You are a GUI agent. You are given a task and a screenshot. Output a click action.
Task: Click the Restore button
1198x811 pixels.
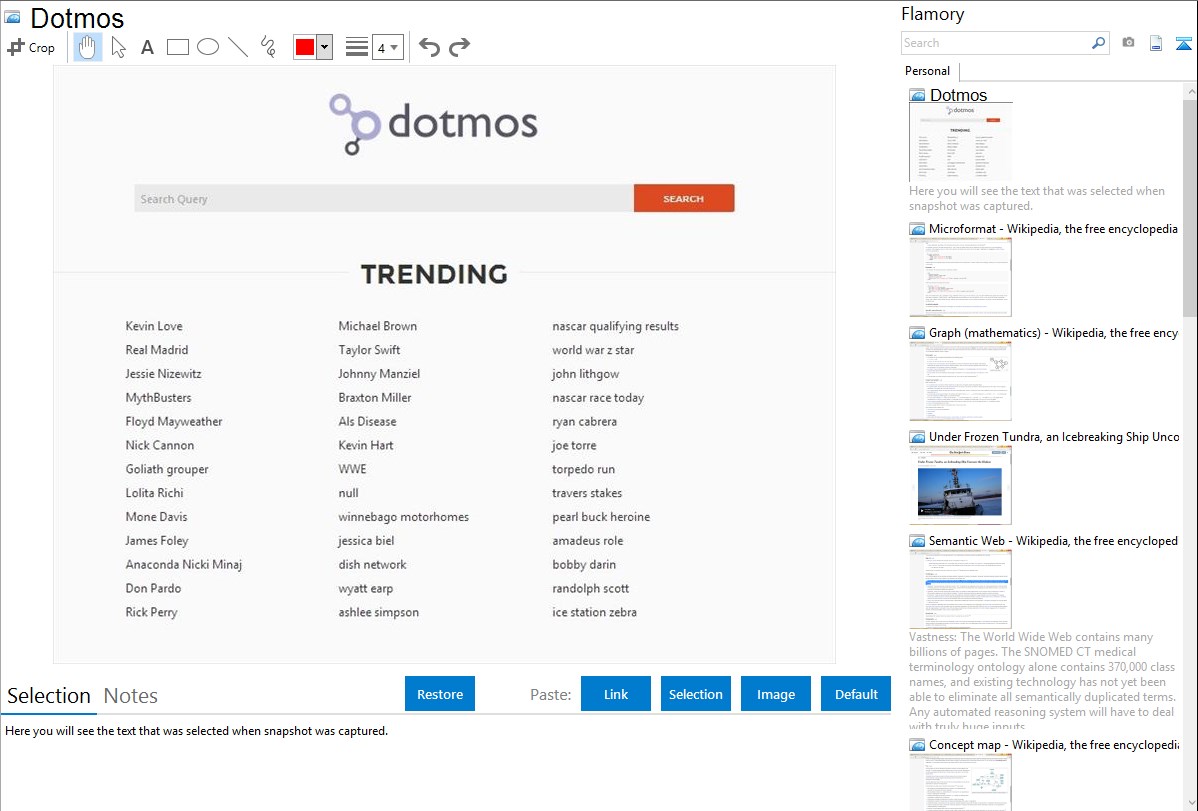440,694
